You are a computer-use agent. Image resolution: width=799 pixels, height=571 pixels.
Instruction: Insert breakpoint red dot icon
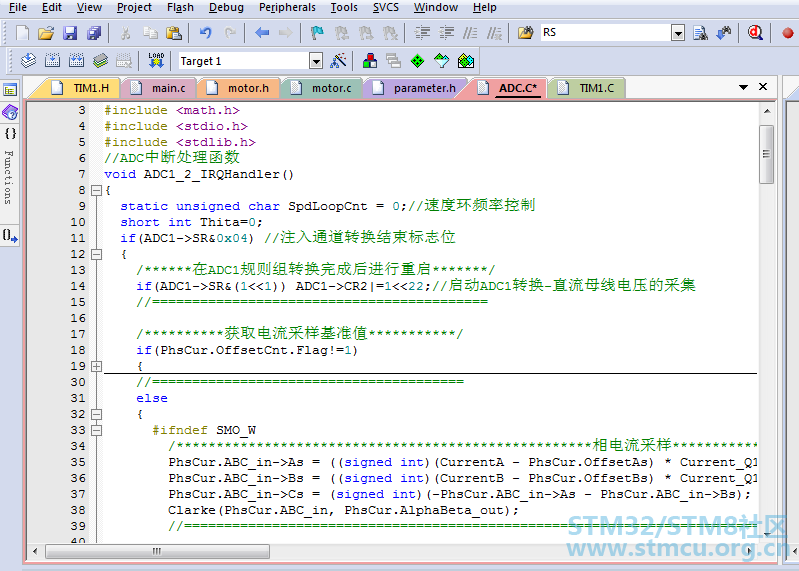[x=787, y=33]
